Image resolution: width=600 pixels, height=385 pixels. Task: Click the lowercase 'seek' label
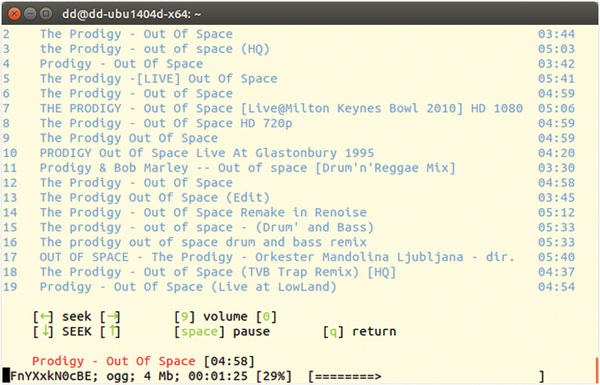(x=77, y=317)
